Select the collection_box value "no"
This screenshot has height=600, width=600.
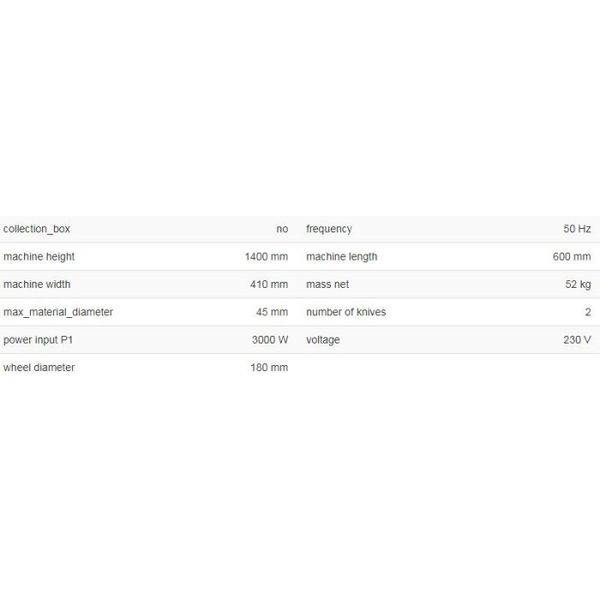point(282,229)
